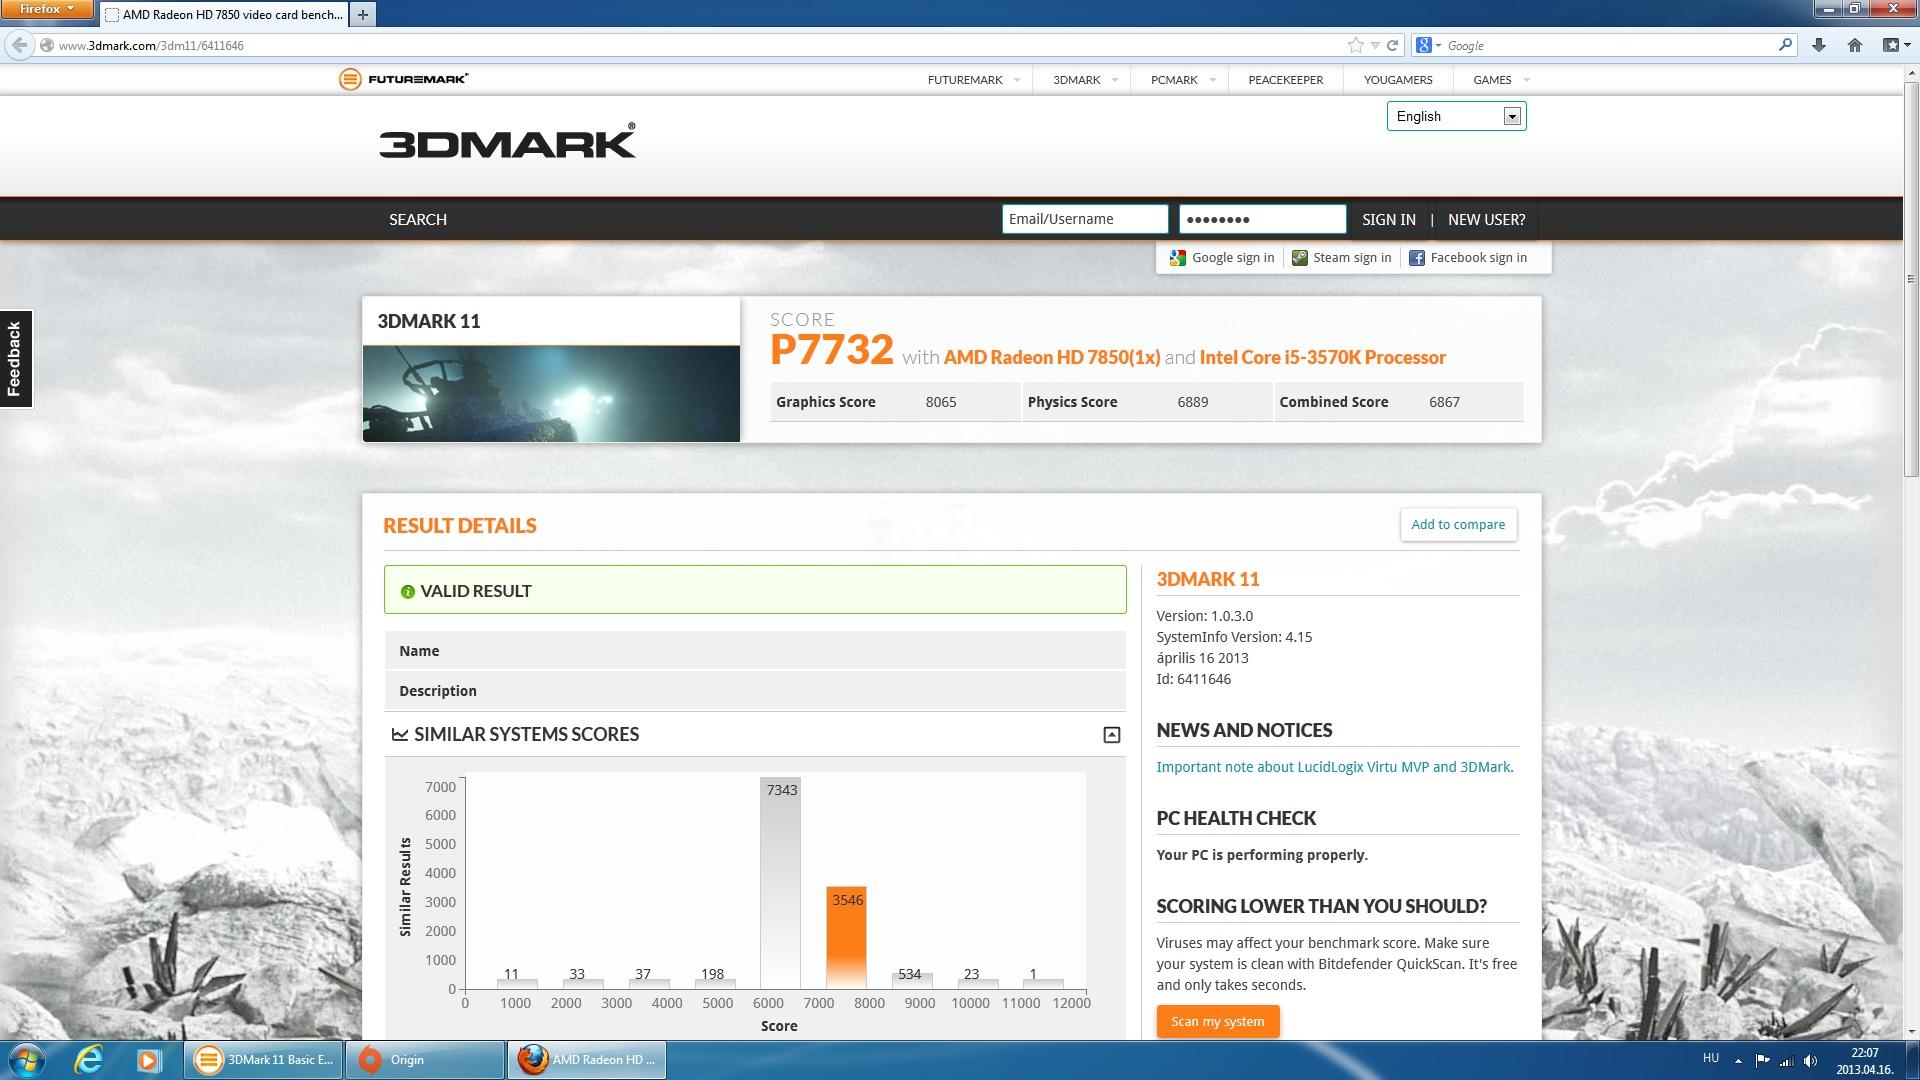Click the Intel Core i5-3570K Processor link
Screen dimensions: 1920x1080
tap(1322, 357)
